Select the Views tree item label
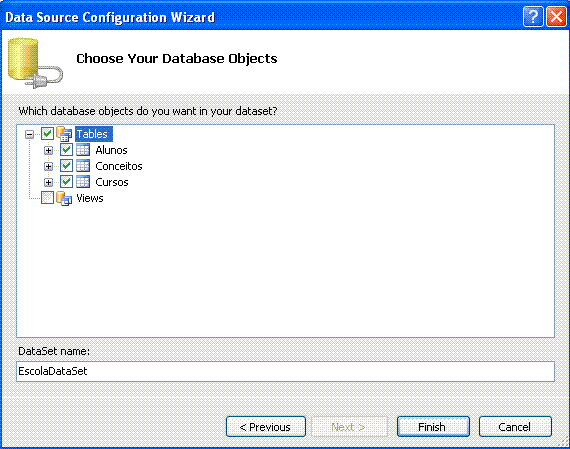The width and height of the screenshot is (570, 449). click(90, 198)
